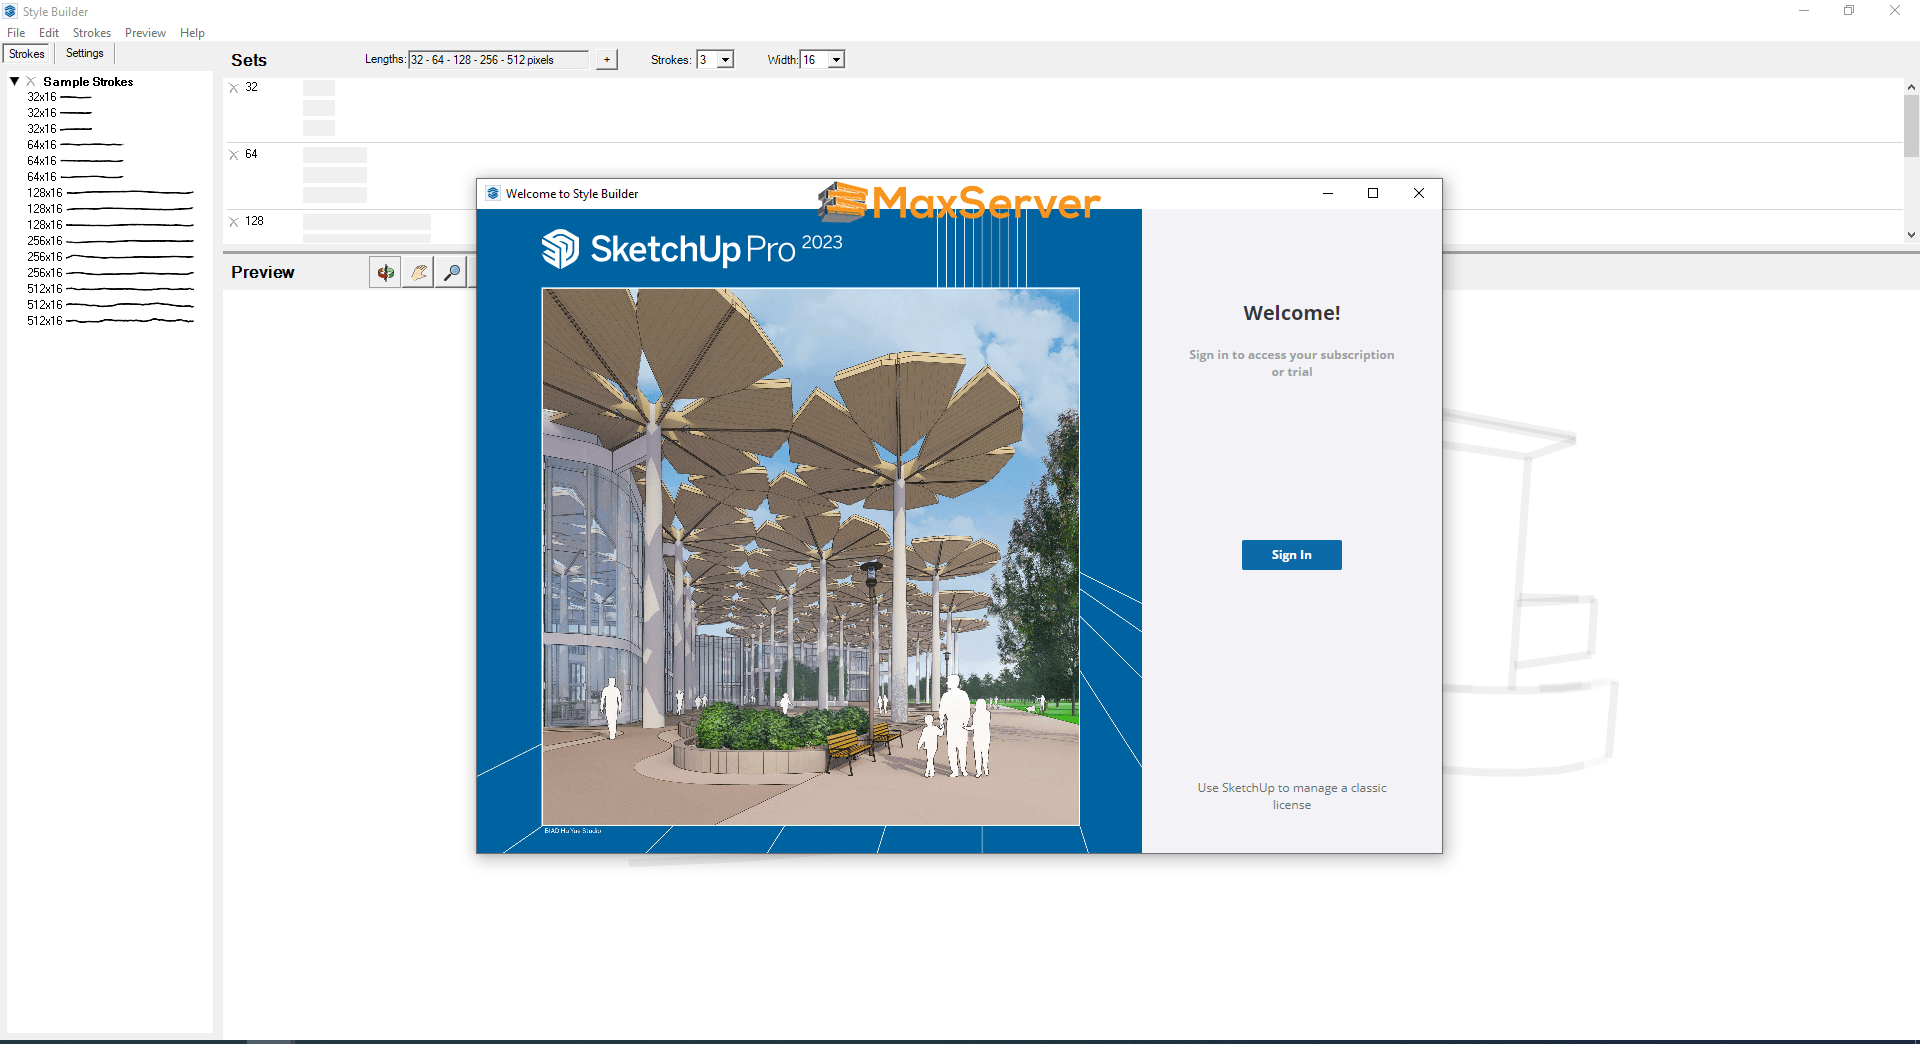Switch to the Settings tab

pos(85,54)
